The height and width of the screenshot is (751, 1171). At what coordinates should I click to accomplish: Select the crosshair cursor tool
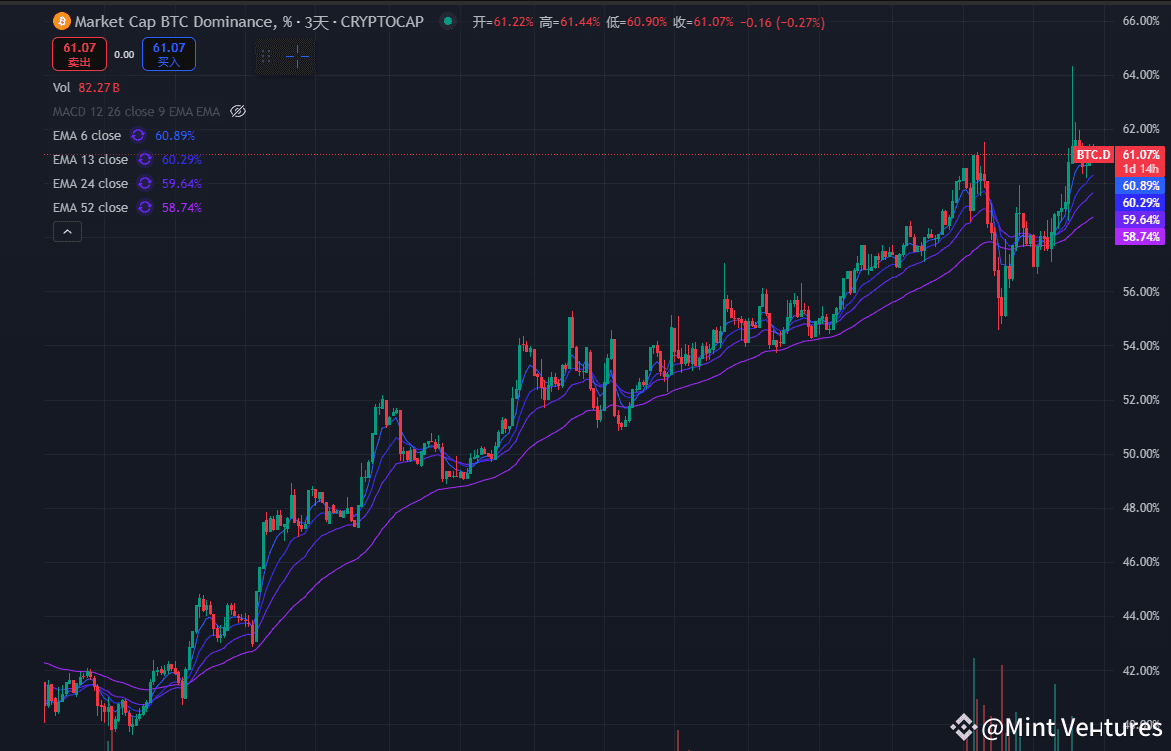click(297, 57)
